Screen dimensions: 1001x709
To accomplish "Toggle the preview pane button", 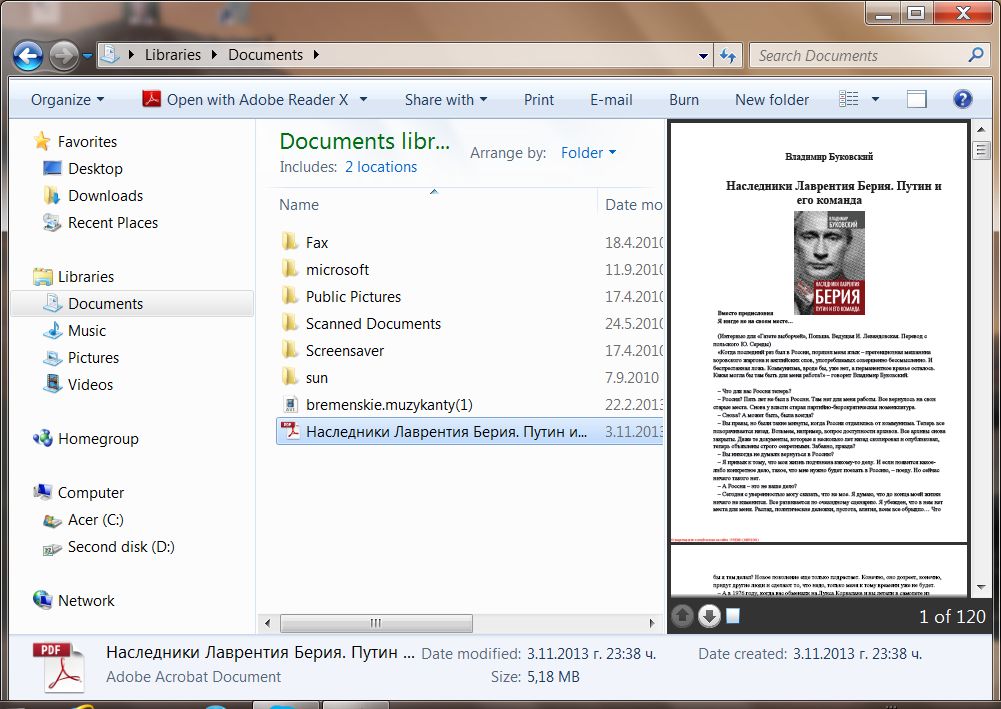I will pos(917,99).
